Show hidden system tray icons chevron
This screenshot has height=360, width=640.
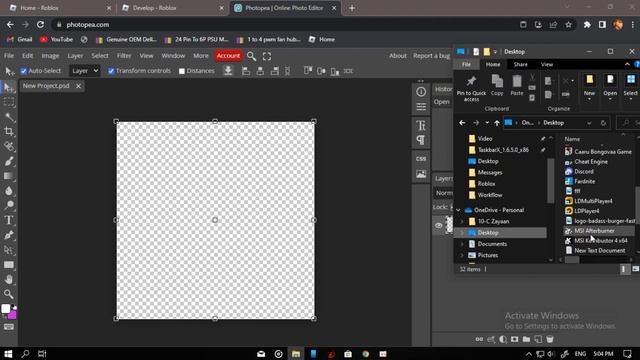[x=529, y=354]
